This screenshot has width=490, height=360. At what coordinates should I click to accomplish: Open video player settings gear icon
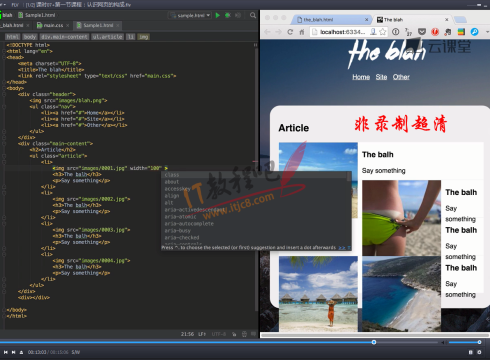pyautogui.click(x=479, y=352)
